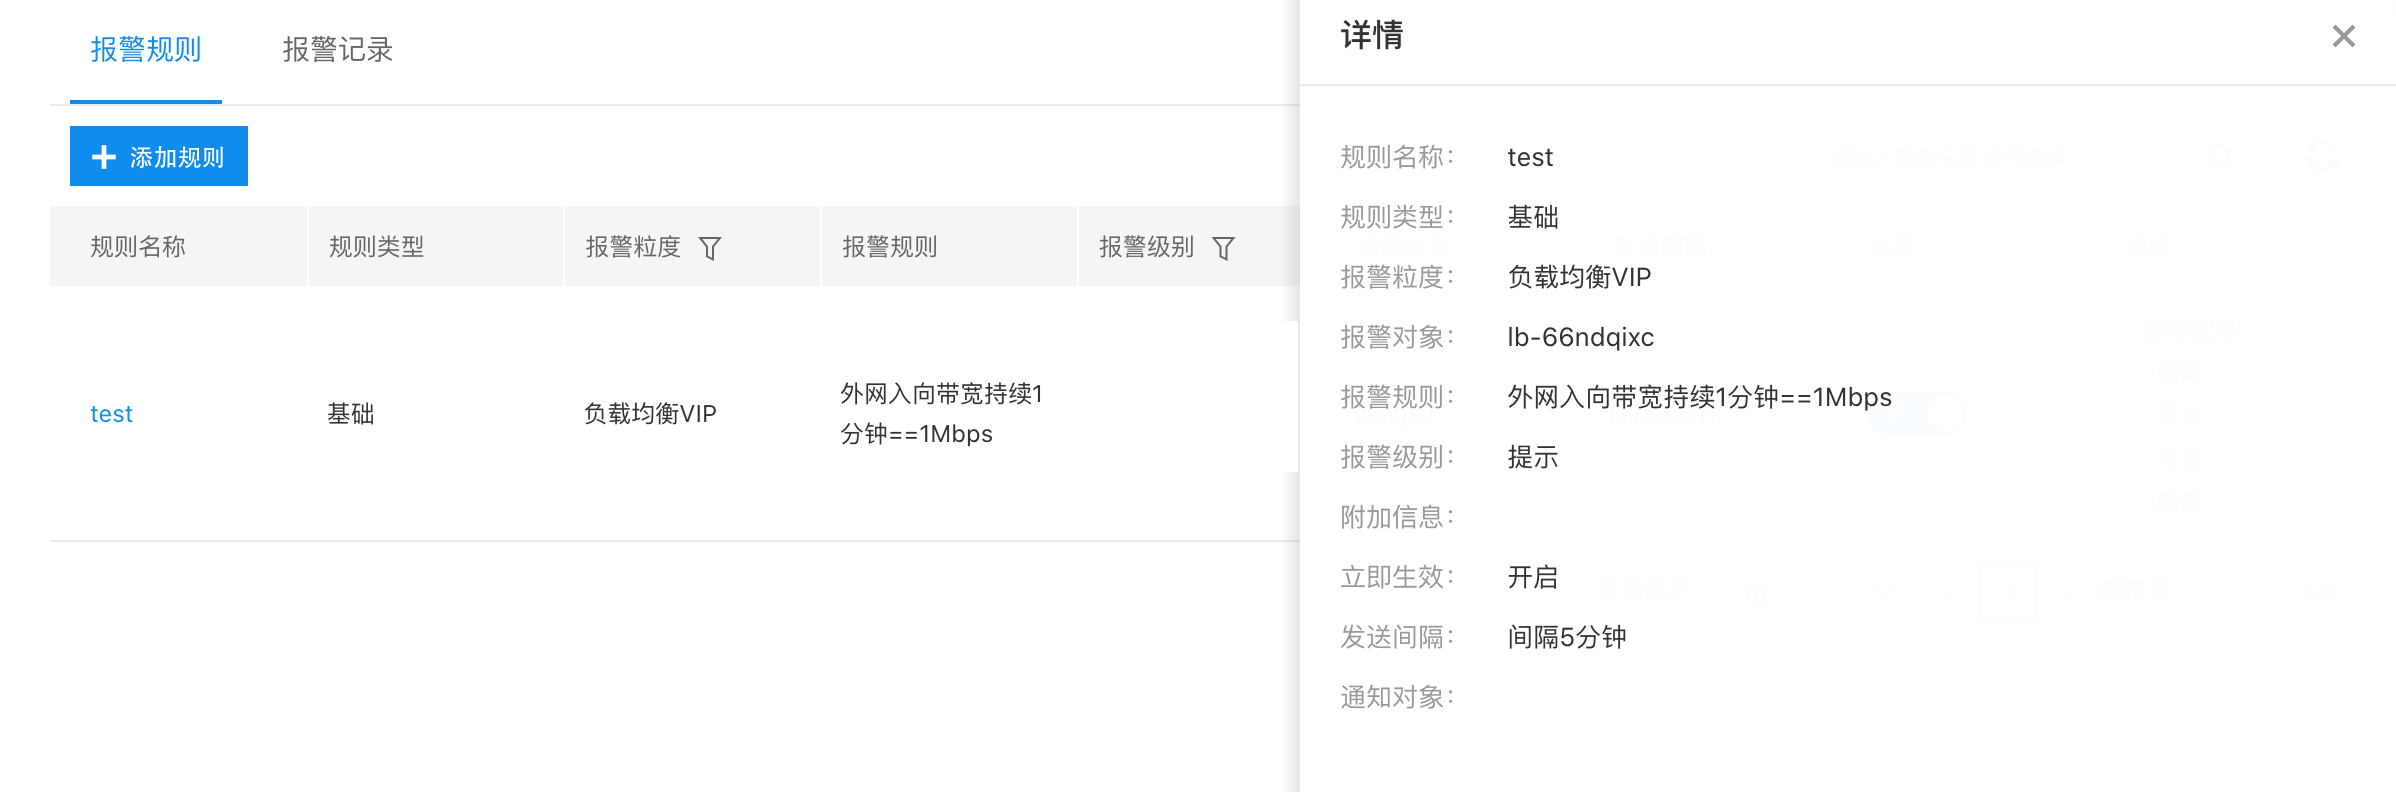Click the 报警级别 column header text
Viewport: 2396px width, 792px height.
(x=1147, y=247)
